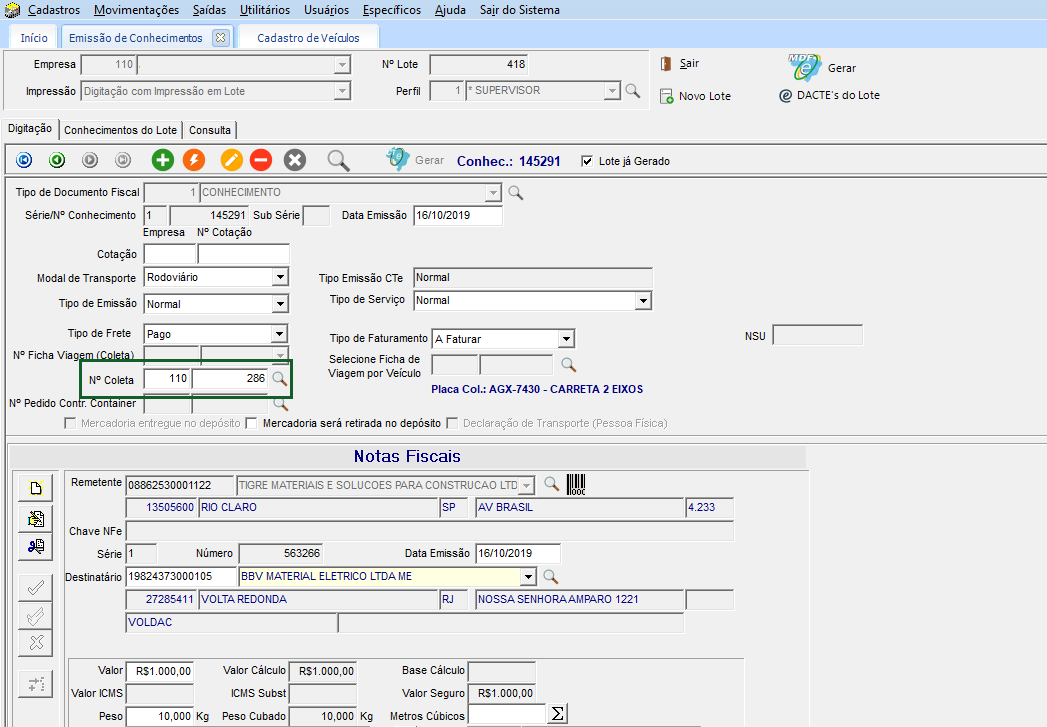This screenshot has width=1047, height=727.
Task: Open the Tipo de Frete dropdown
Action: (280, 334)
